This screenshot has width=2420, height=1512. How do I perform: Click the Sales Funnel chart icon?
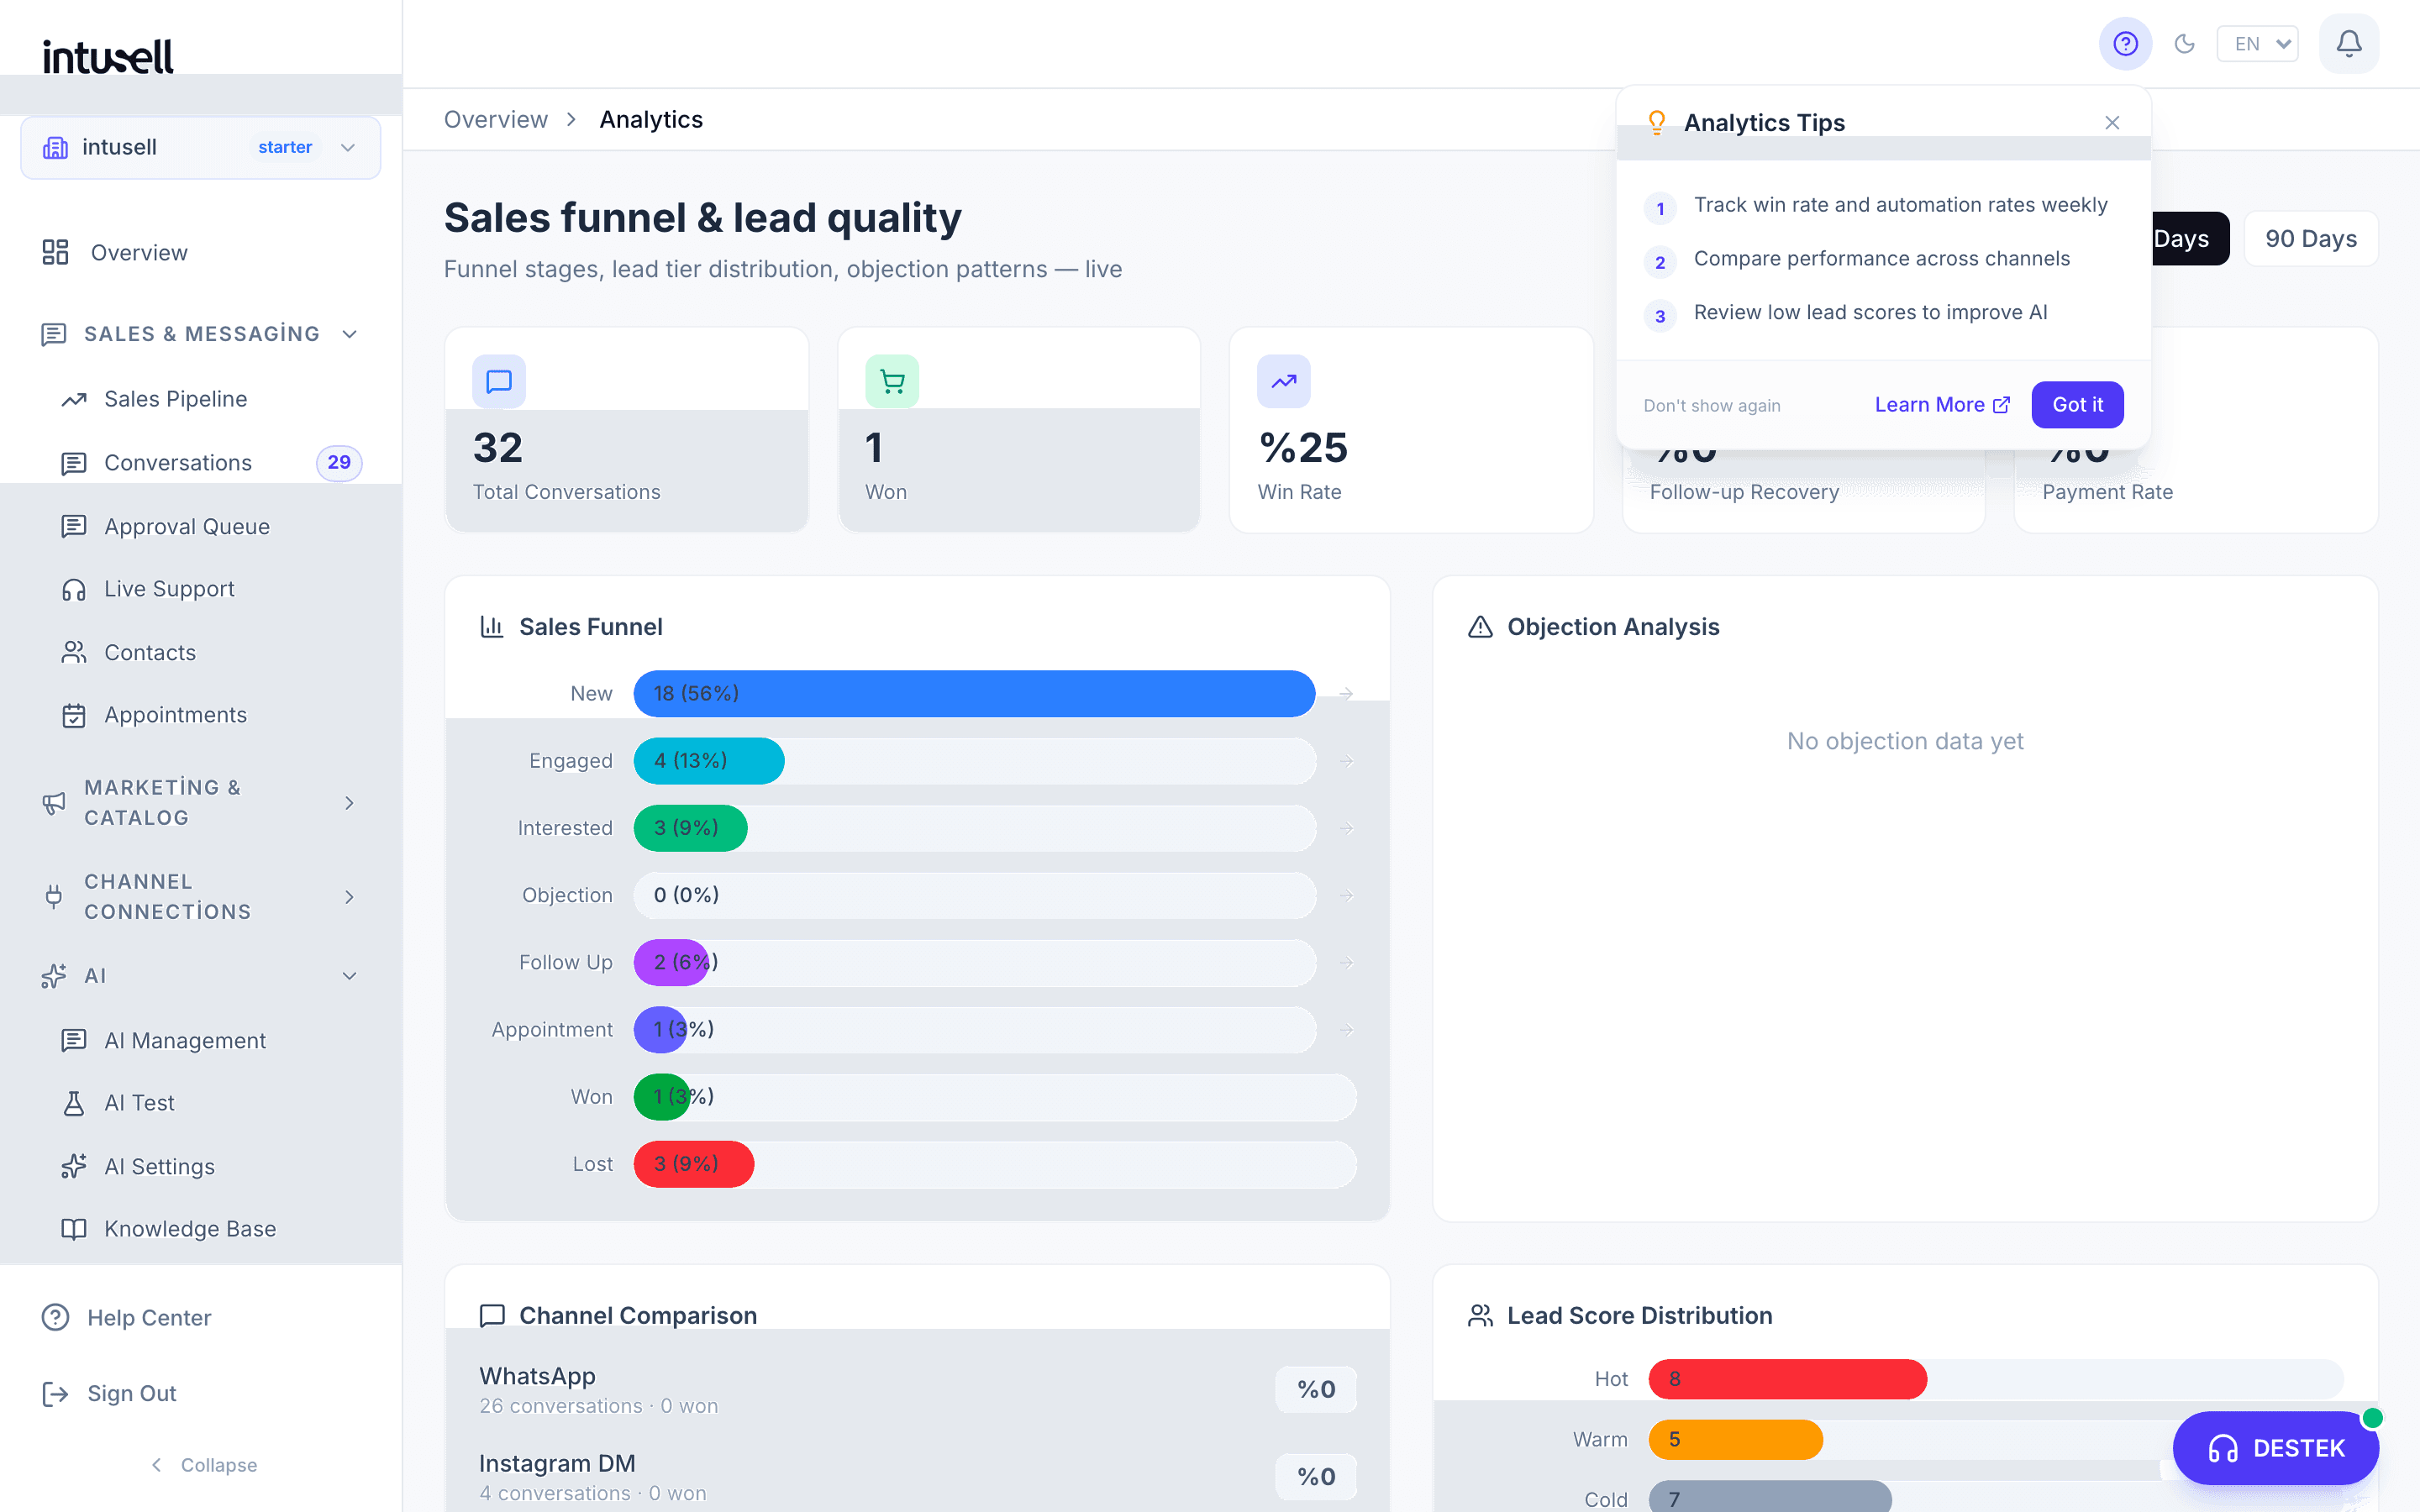coord(492,627)
